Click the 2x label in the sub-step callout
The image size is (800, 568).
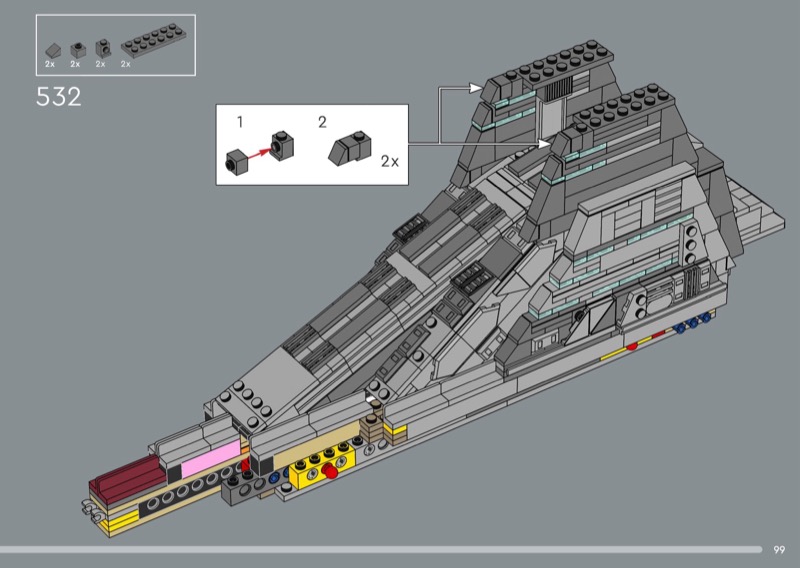pyautogui.click(x=389, y=160)
